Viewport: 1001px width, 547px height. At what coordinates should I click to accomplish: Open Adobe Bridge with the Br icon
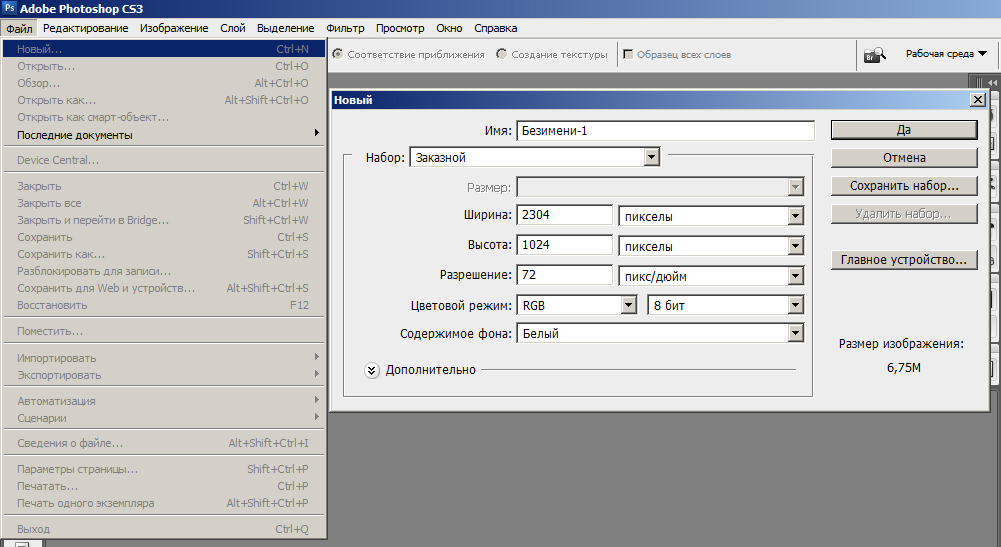click(875, 55)
